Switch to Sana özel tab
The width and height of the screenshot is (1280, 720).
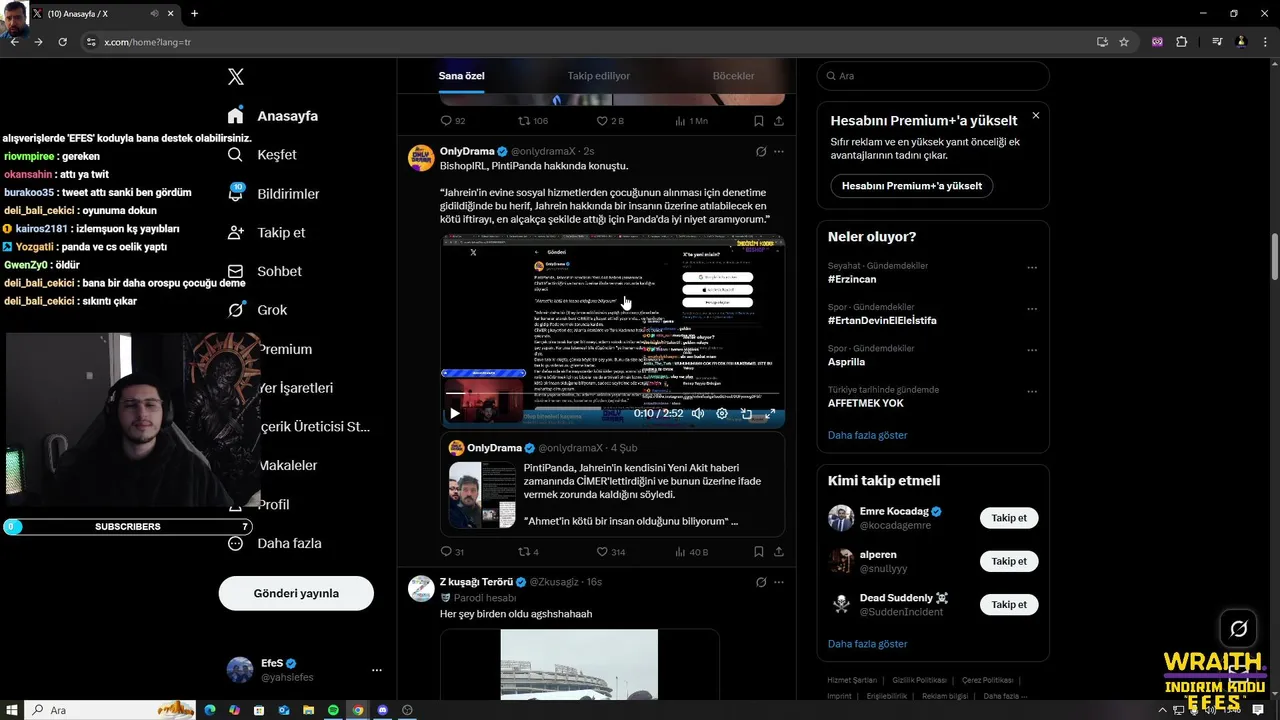click(x=461, y=76)
